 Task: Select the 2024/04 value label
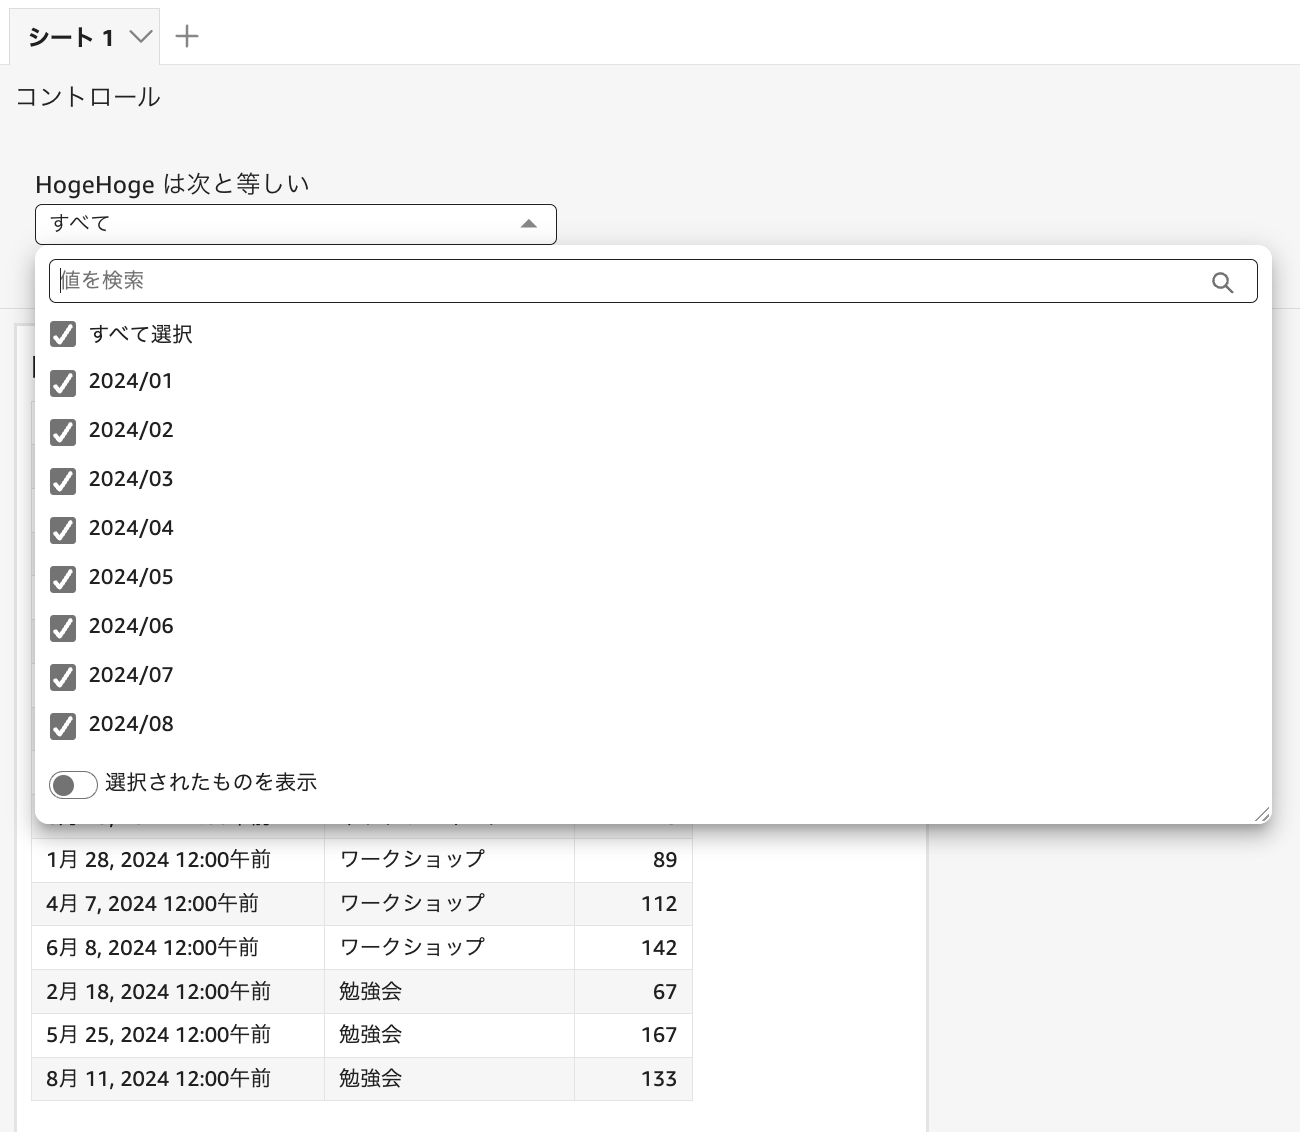click(131, 528)
